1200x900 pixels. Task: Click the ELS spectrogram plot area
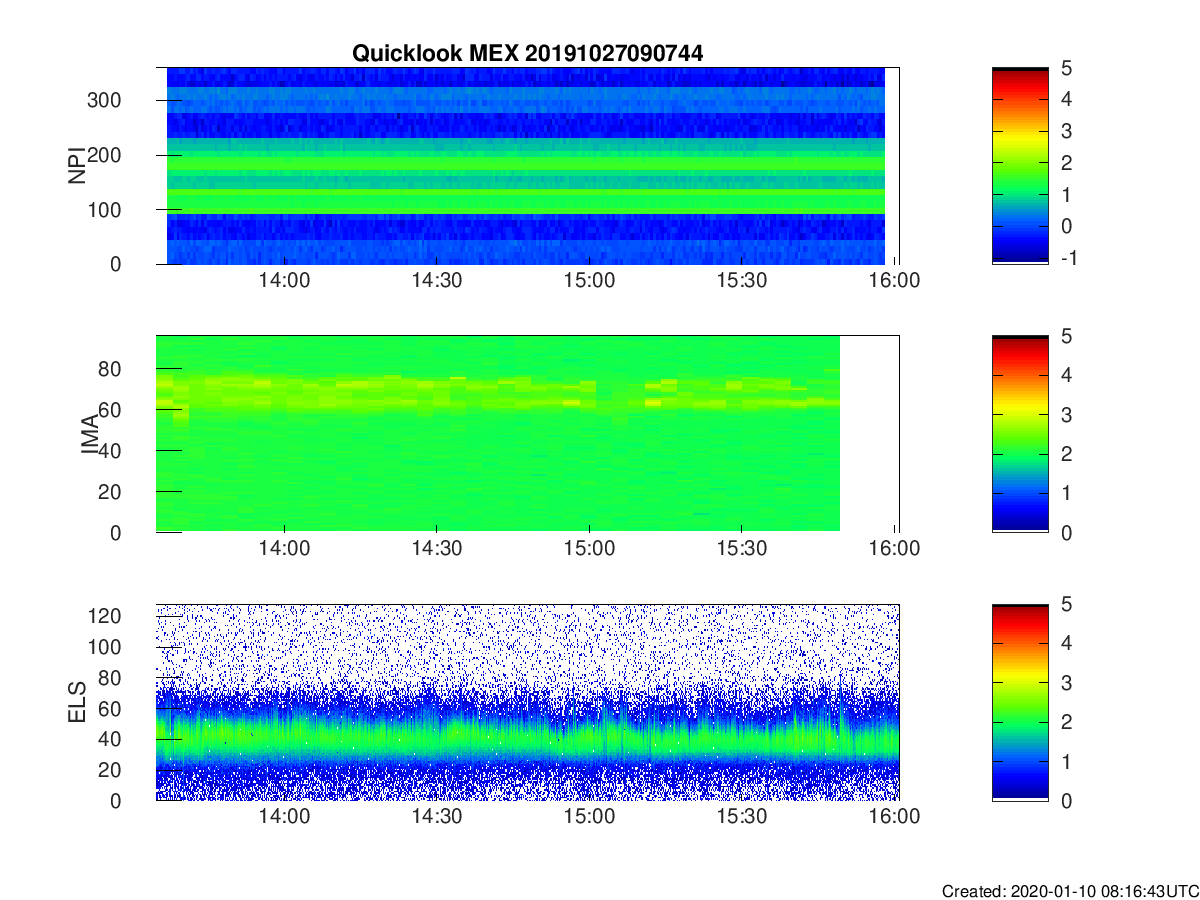pyautogui.click(x=527, y=702)
